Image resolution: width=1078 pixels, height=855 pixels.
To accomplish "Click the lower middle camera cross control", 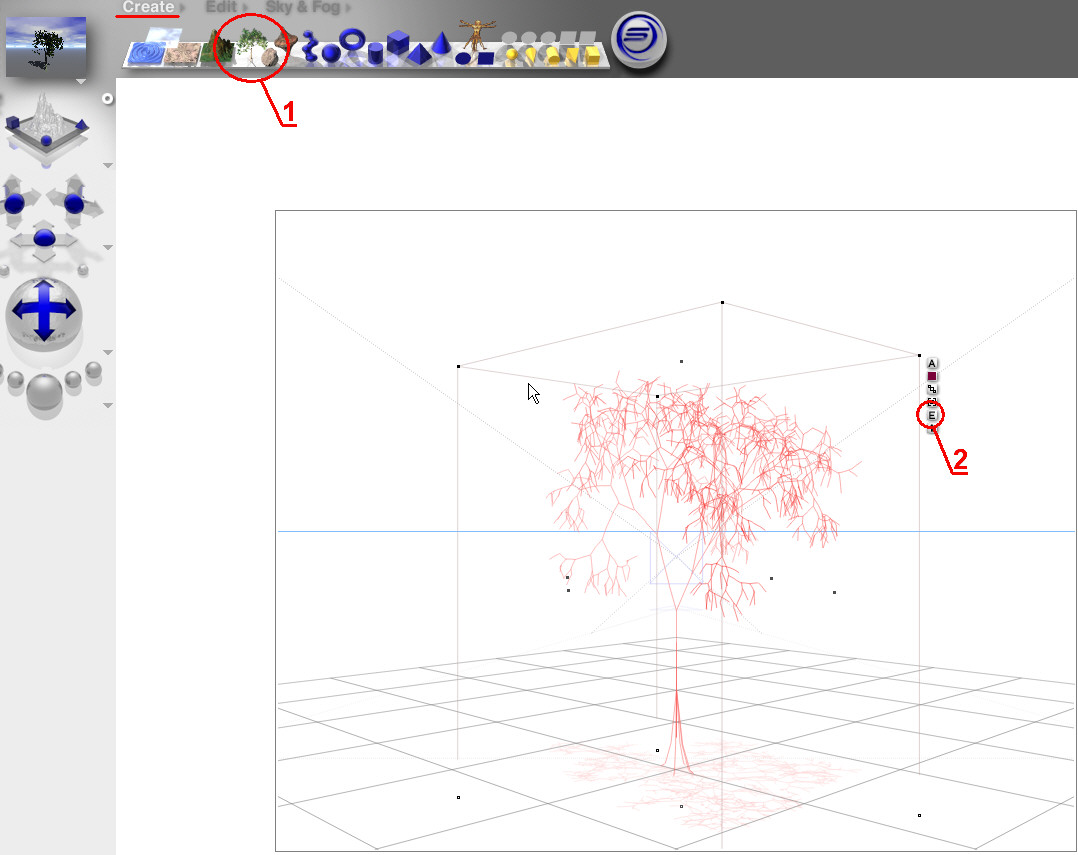I will 44,240.
